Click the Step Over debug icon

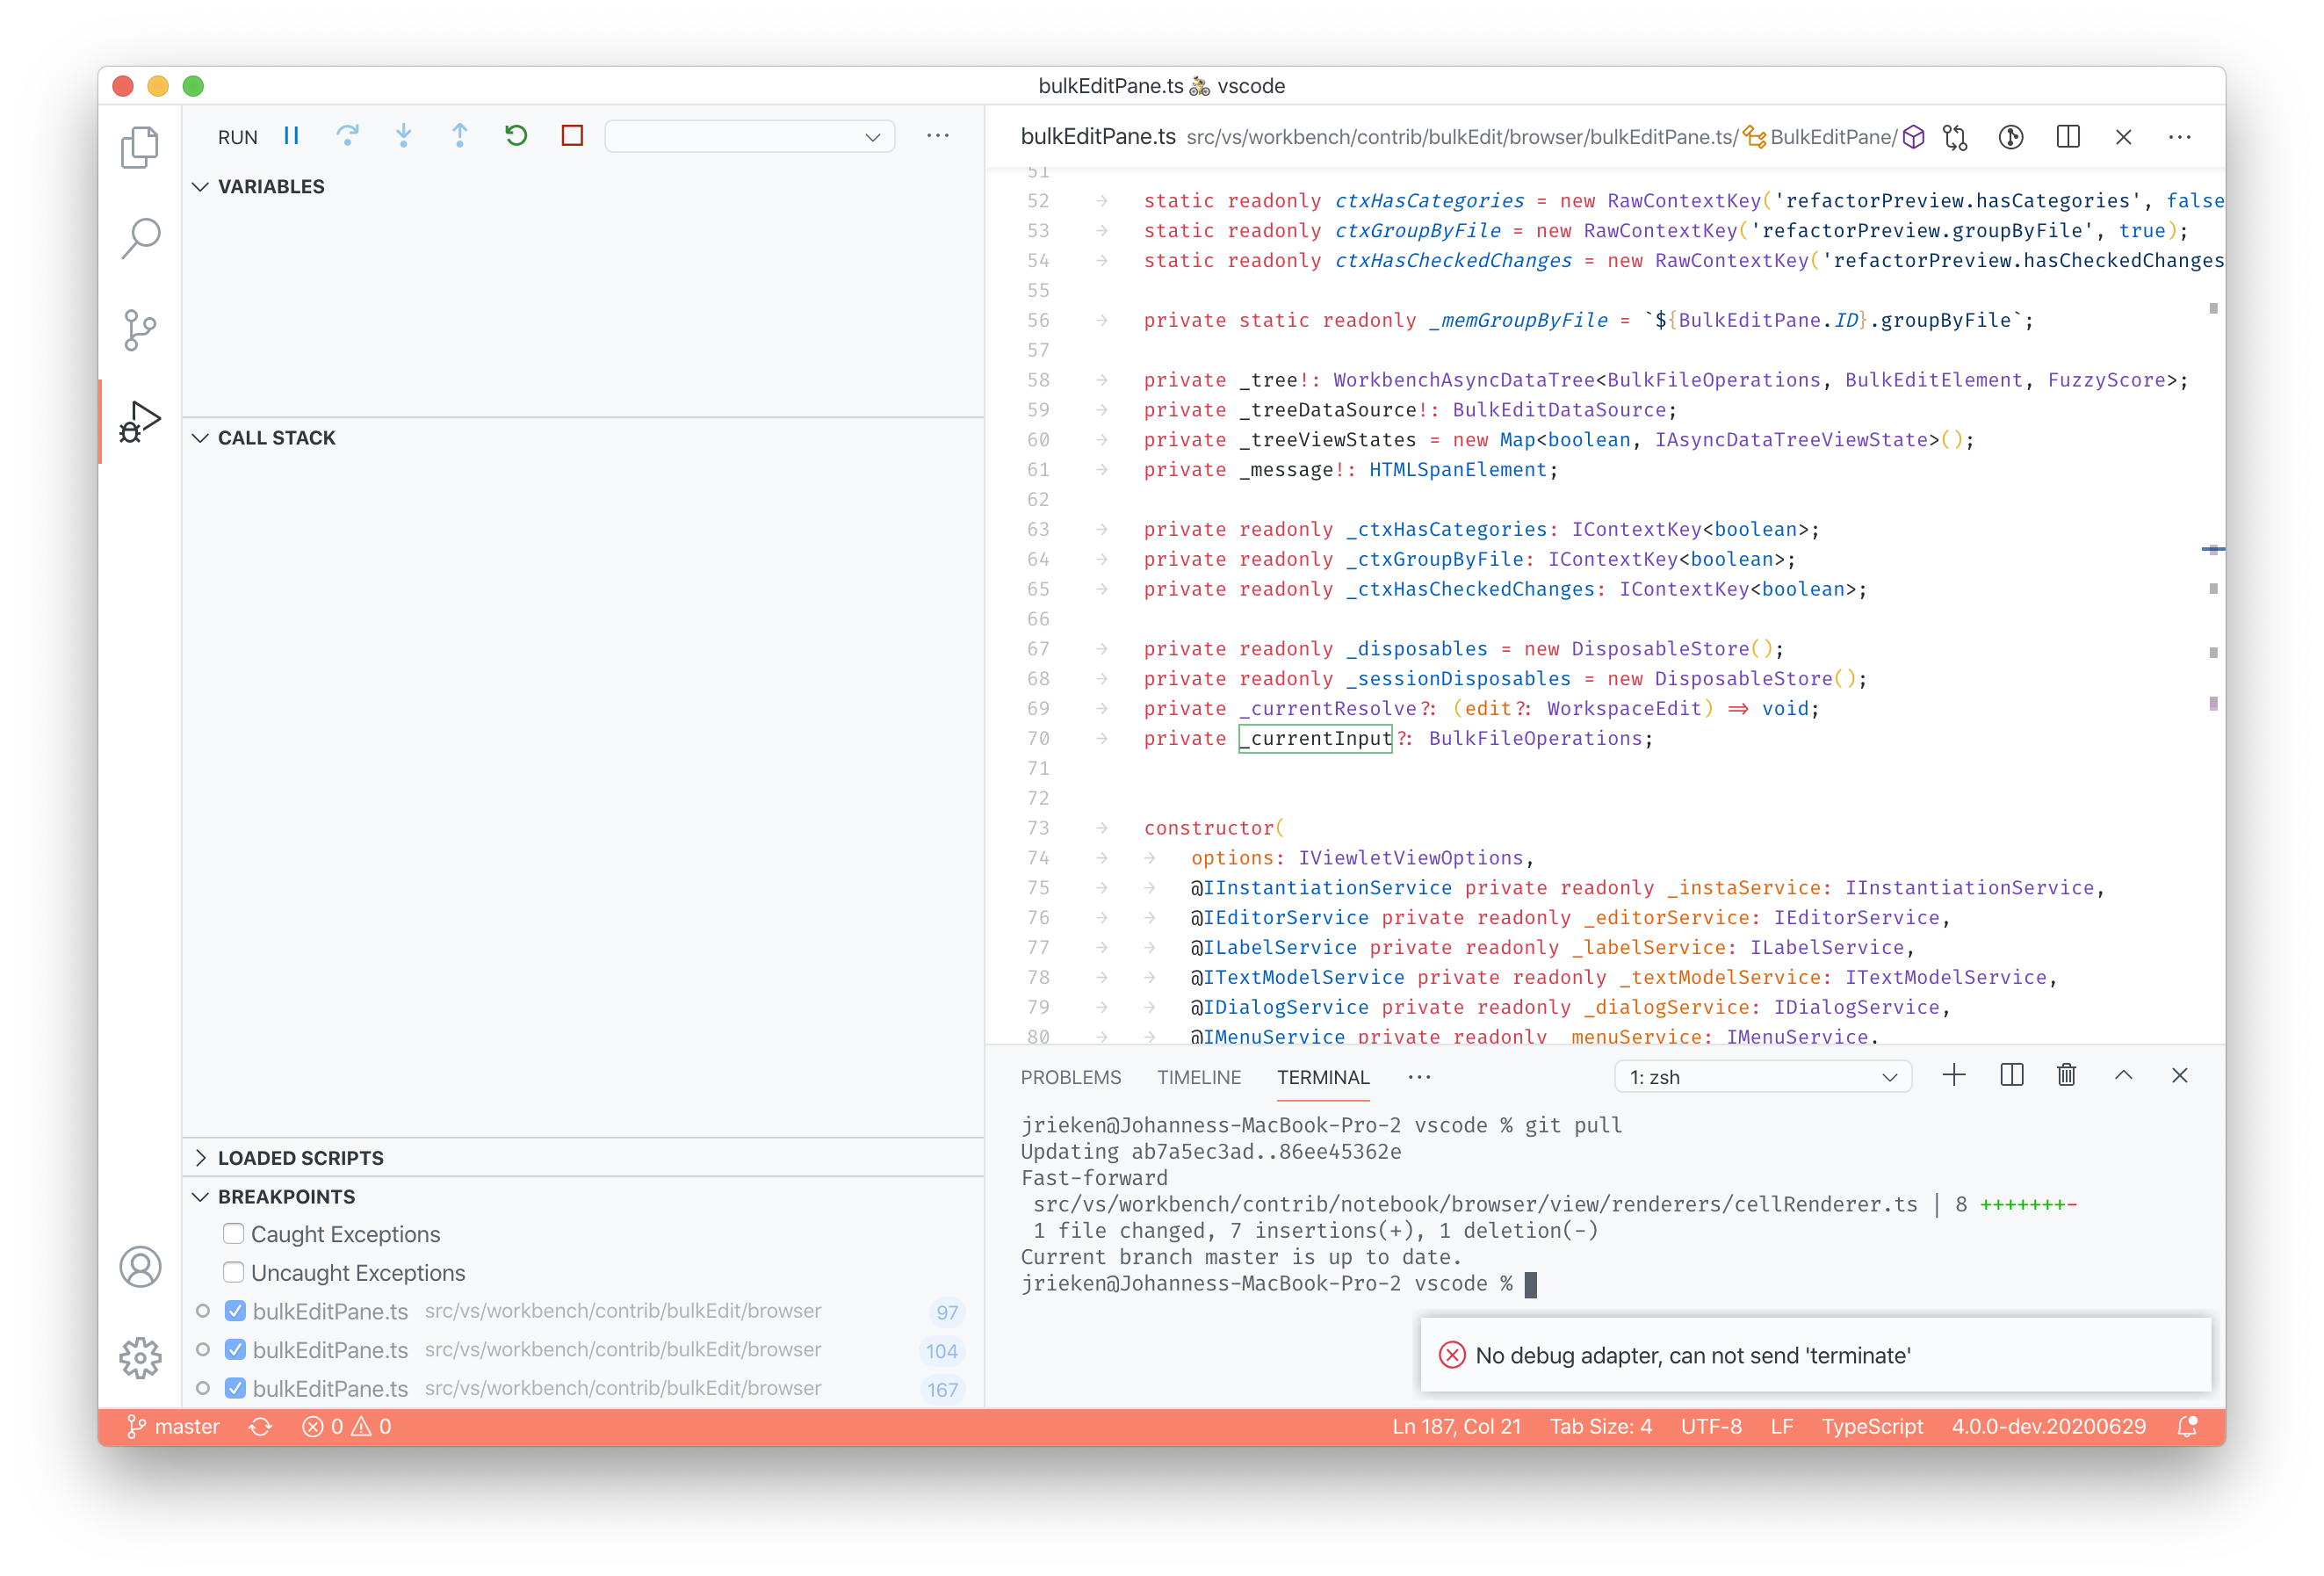pyautogui.click(x=347, y=135)
